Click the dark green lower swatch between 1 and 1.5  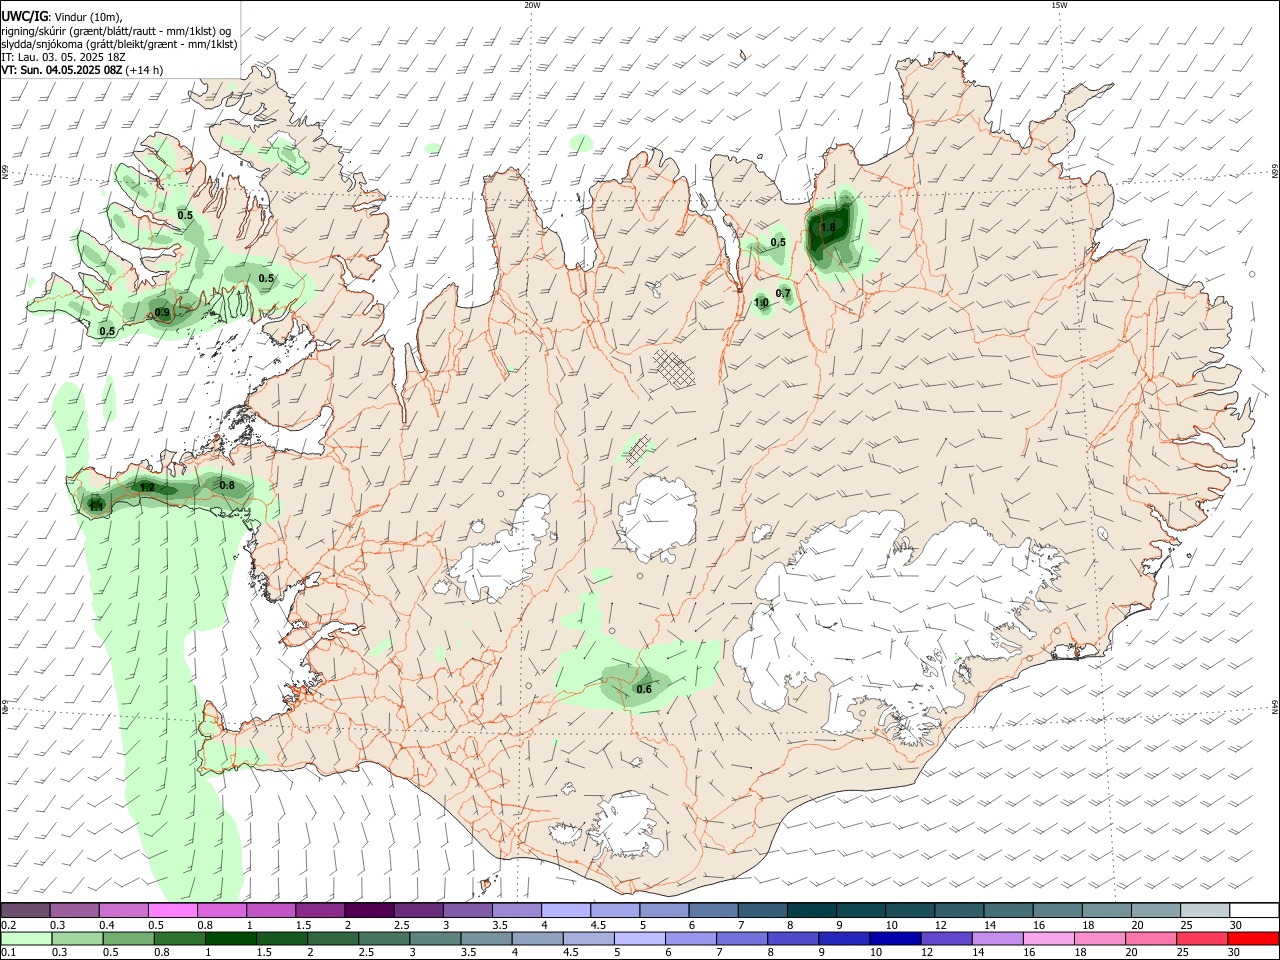(x=230, y=938)
